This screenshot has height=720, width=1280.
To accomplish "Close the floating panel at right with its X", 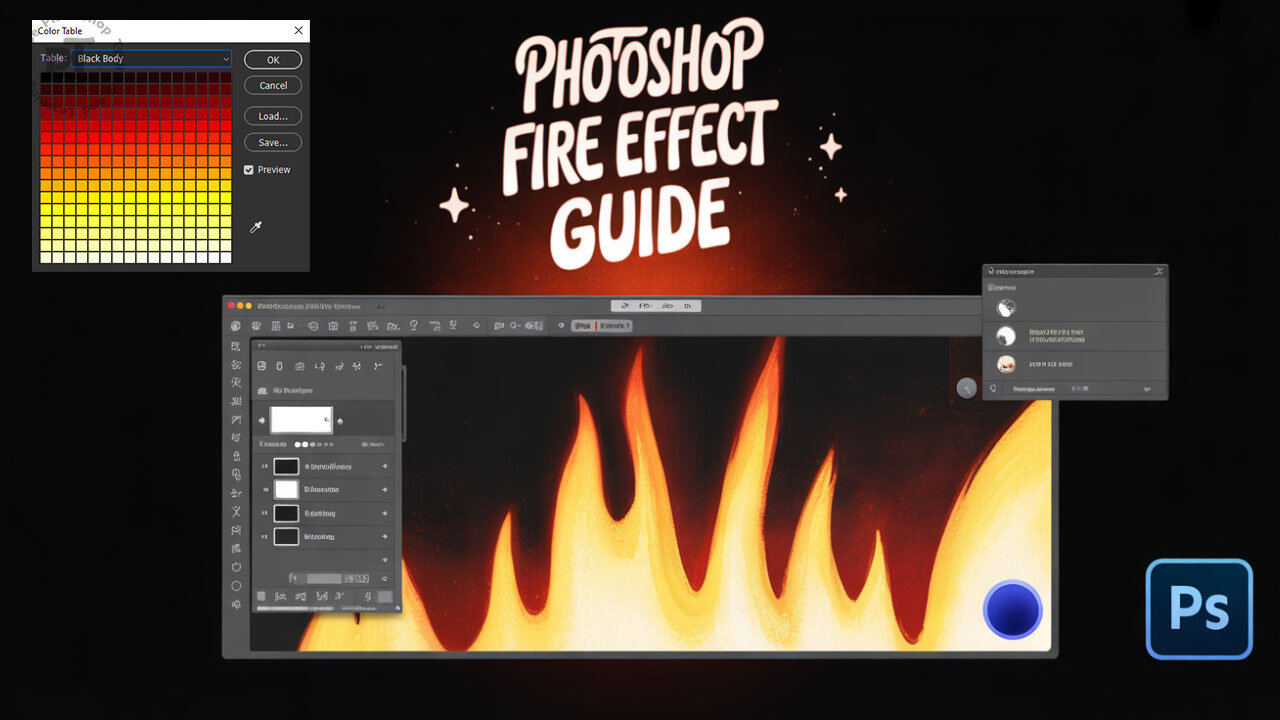I will [1158, 271].
